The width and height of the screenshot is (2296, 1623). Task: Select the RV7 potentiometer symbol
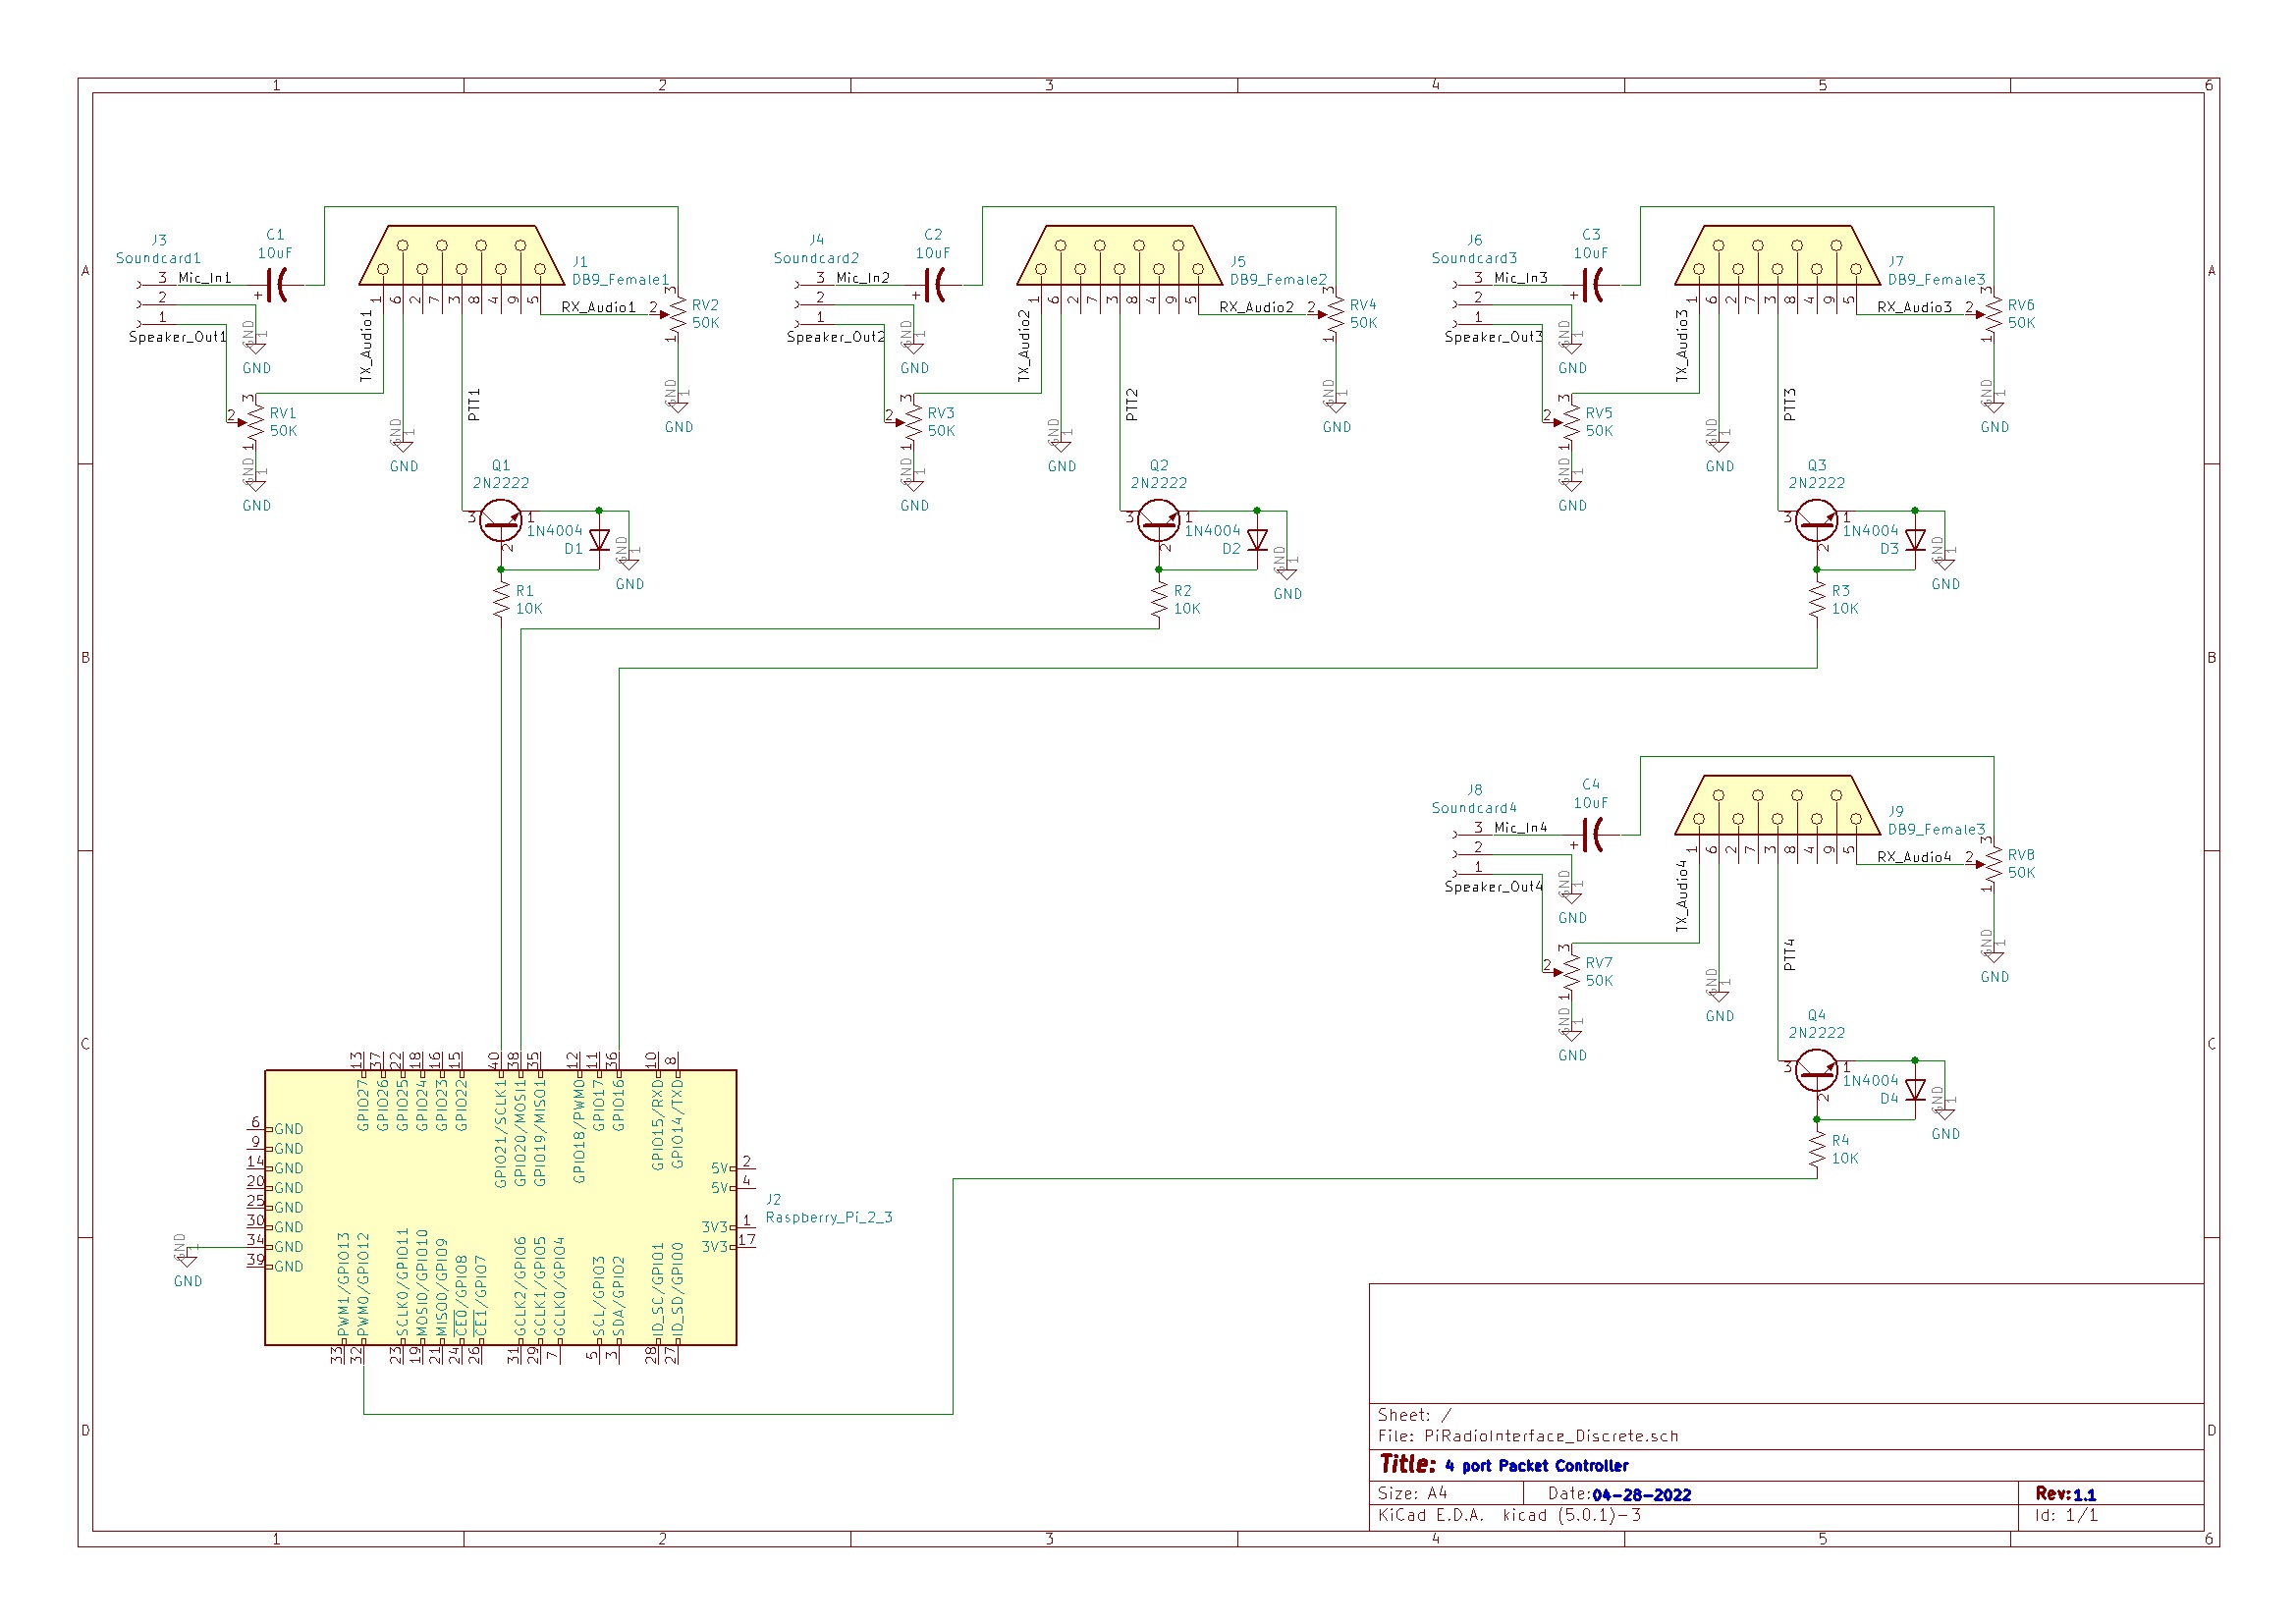(1570, 972)
